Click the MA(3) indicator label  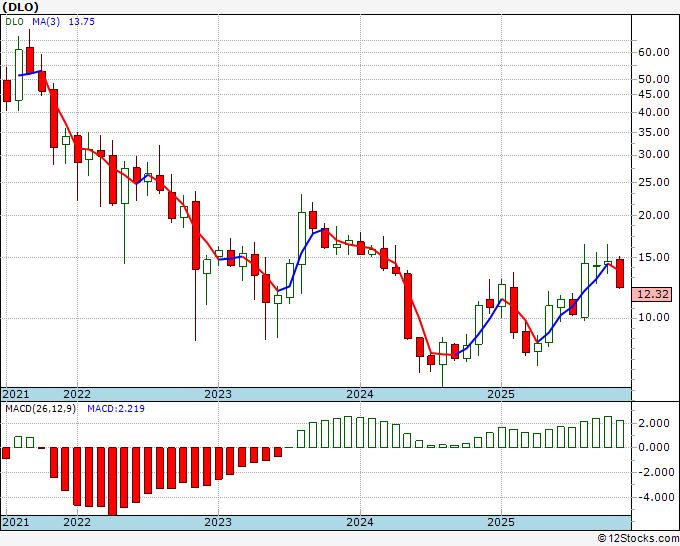click(x=46, y=22)
